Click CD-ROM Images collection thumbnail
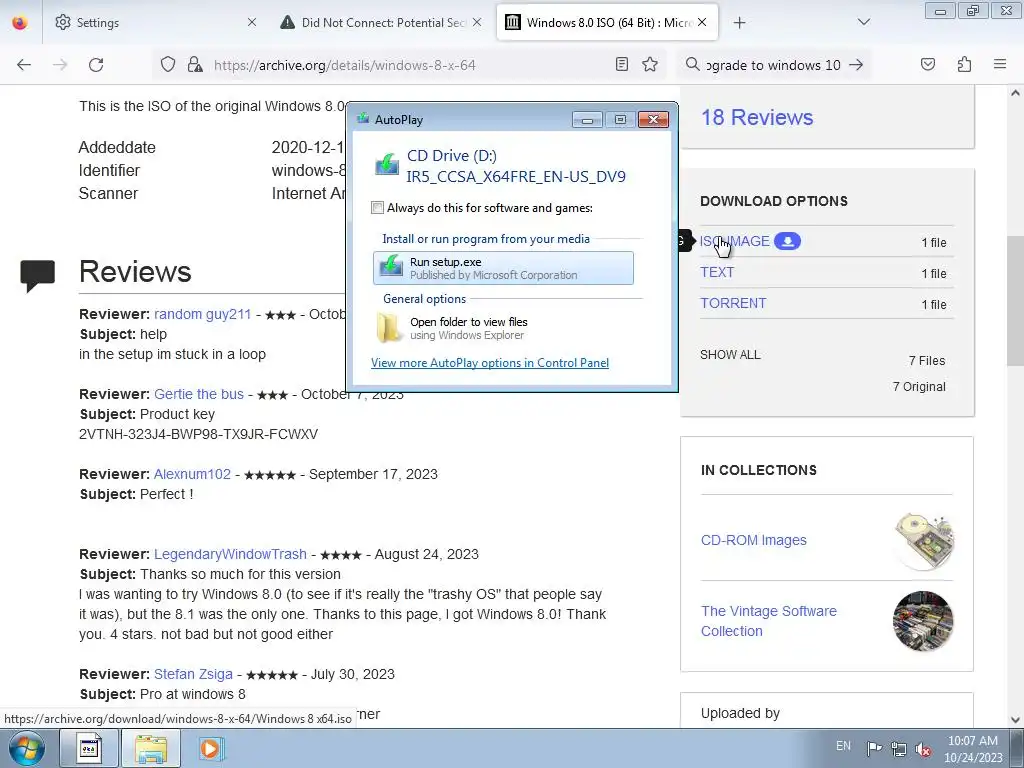 click(923, 541)
